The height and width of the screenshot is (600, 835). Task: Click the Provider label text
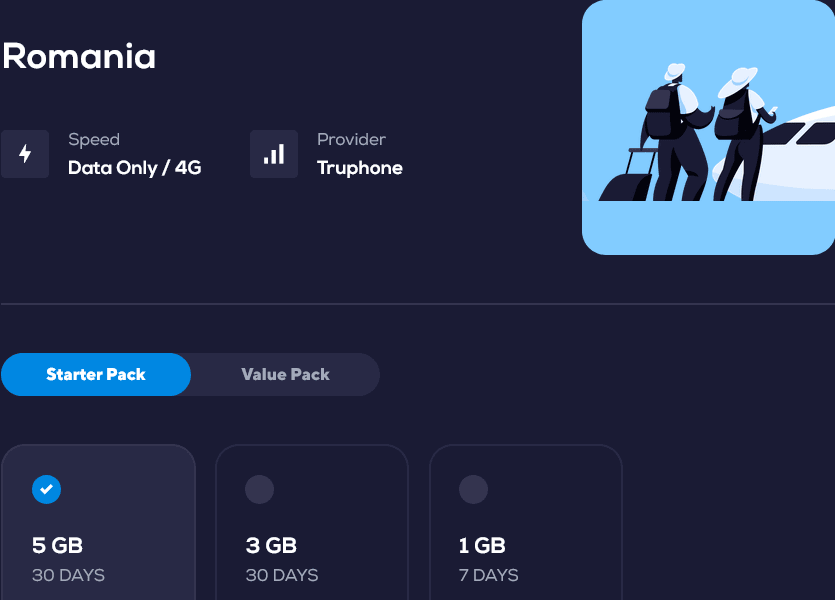pyautogui.click(x=351, y=140)
